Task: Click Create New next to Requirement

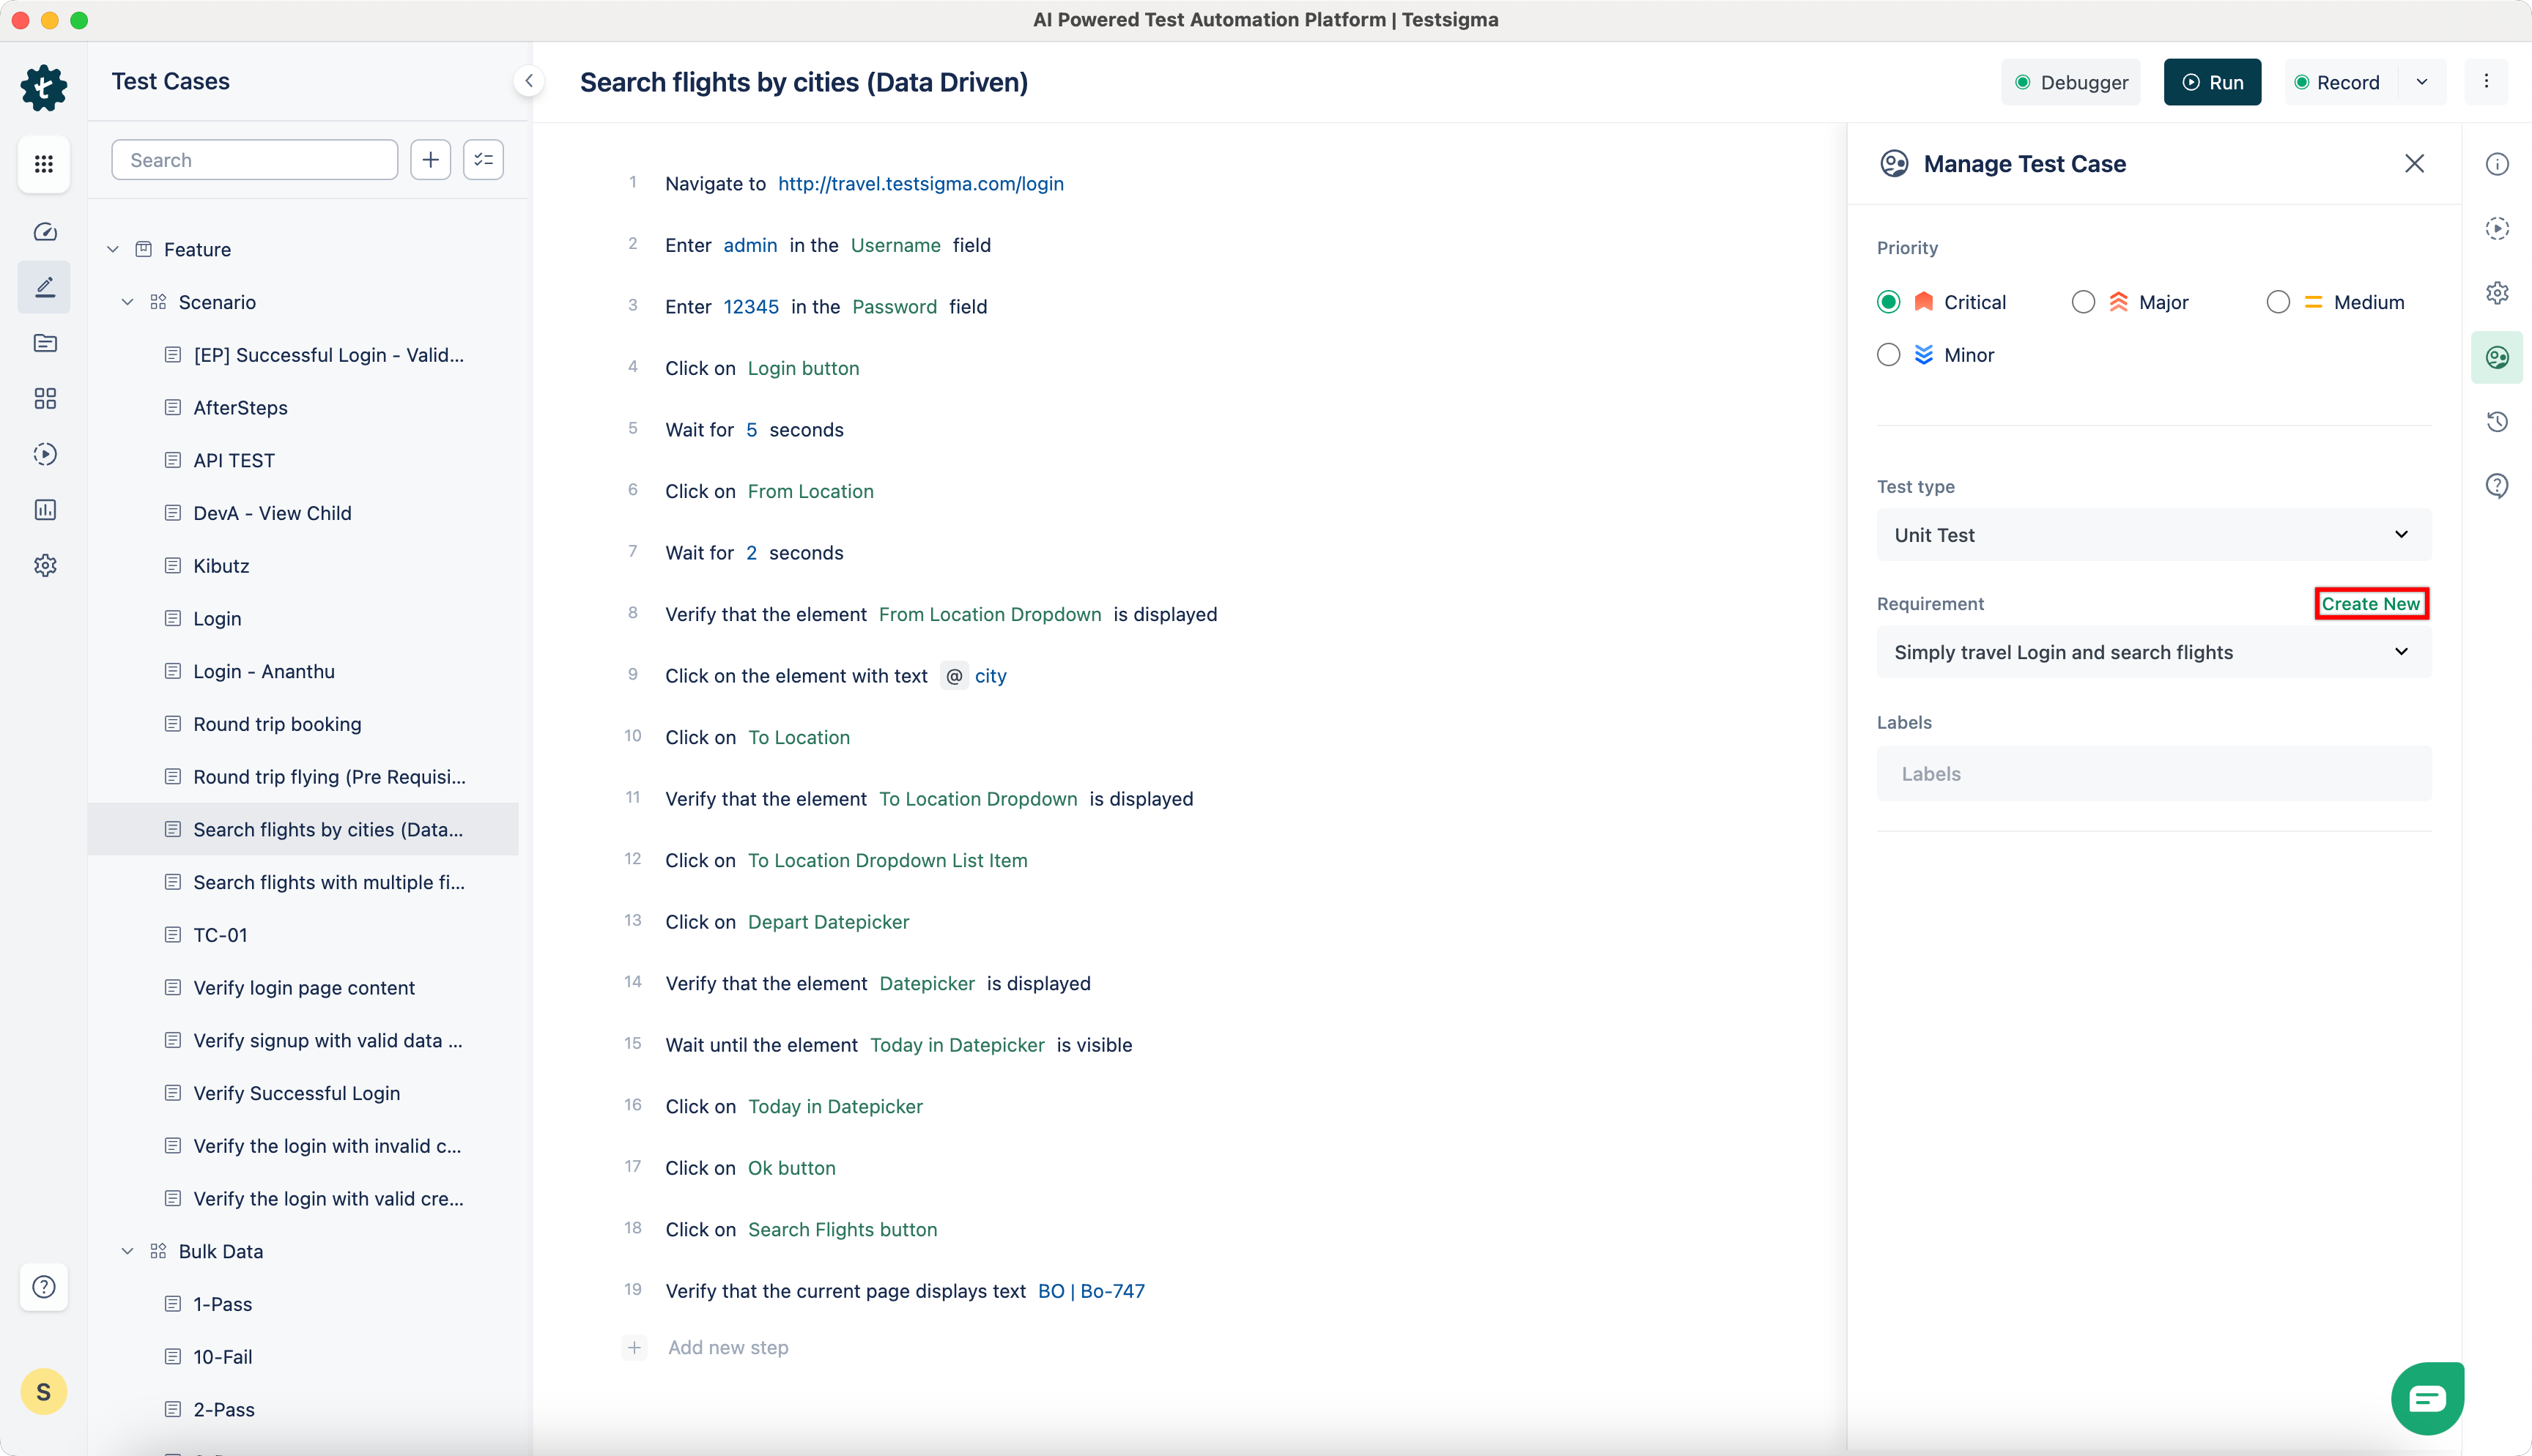Action: [2371, 603]
